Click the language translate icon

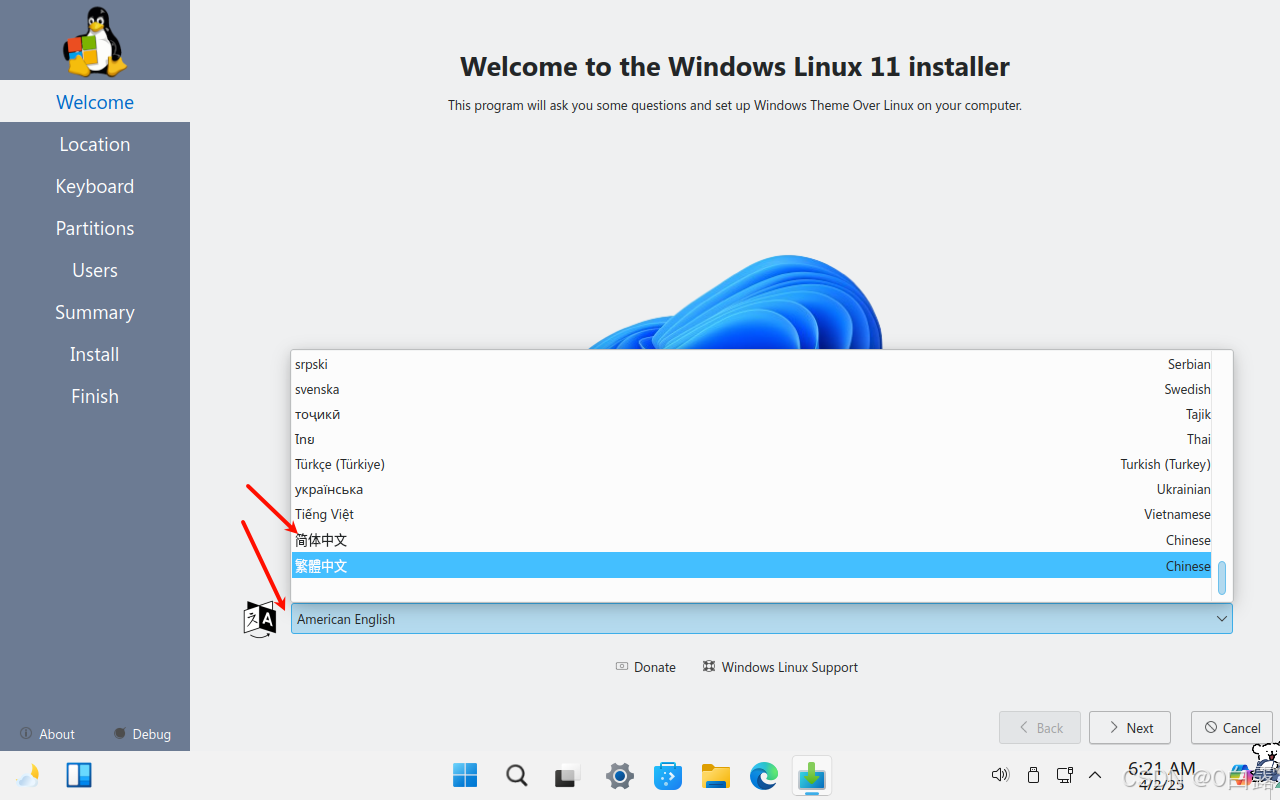pos(260,619)
